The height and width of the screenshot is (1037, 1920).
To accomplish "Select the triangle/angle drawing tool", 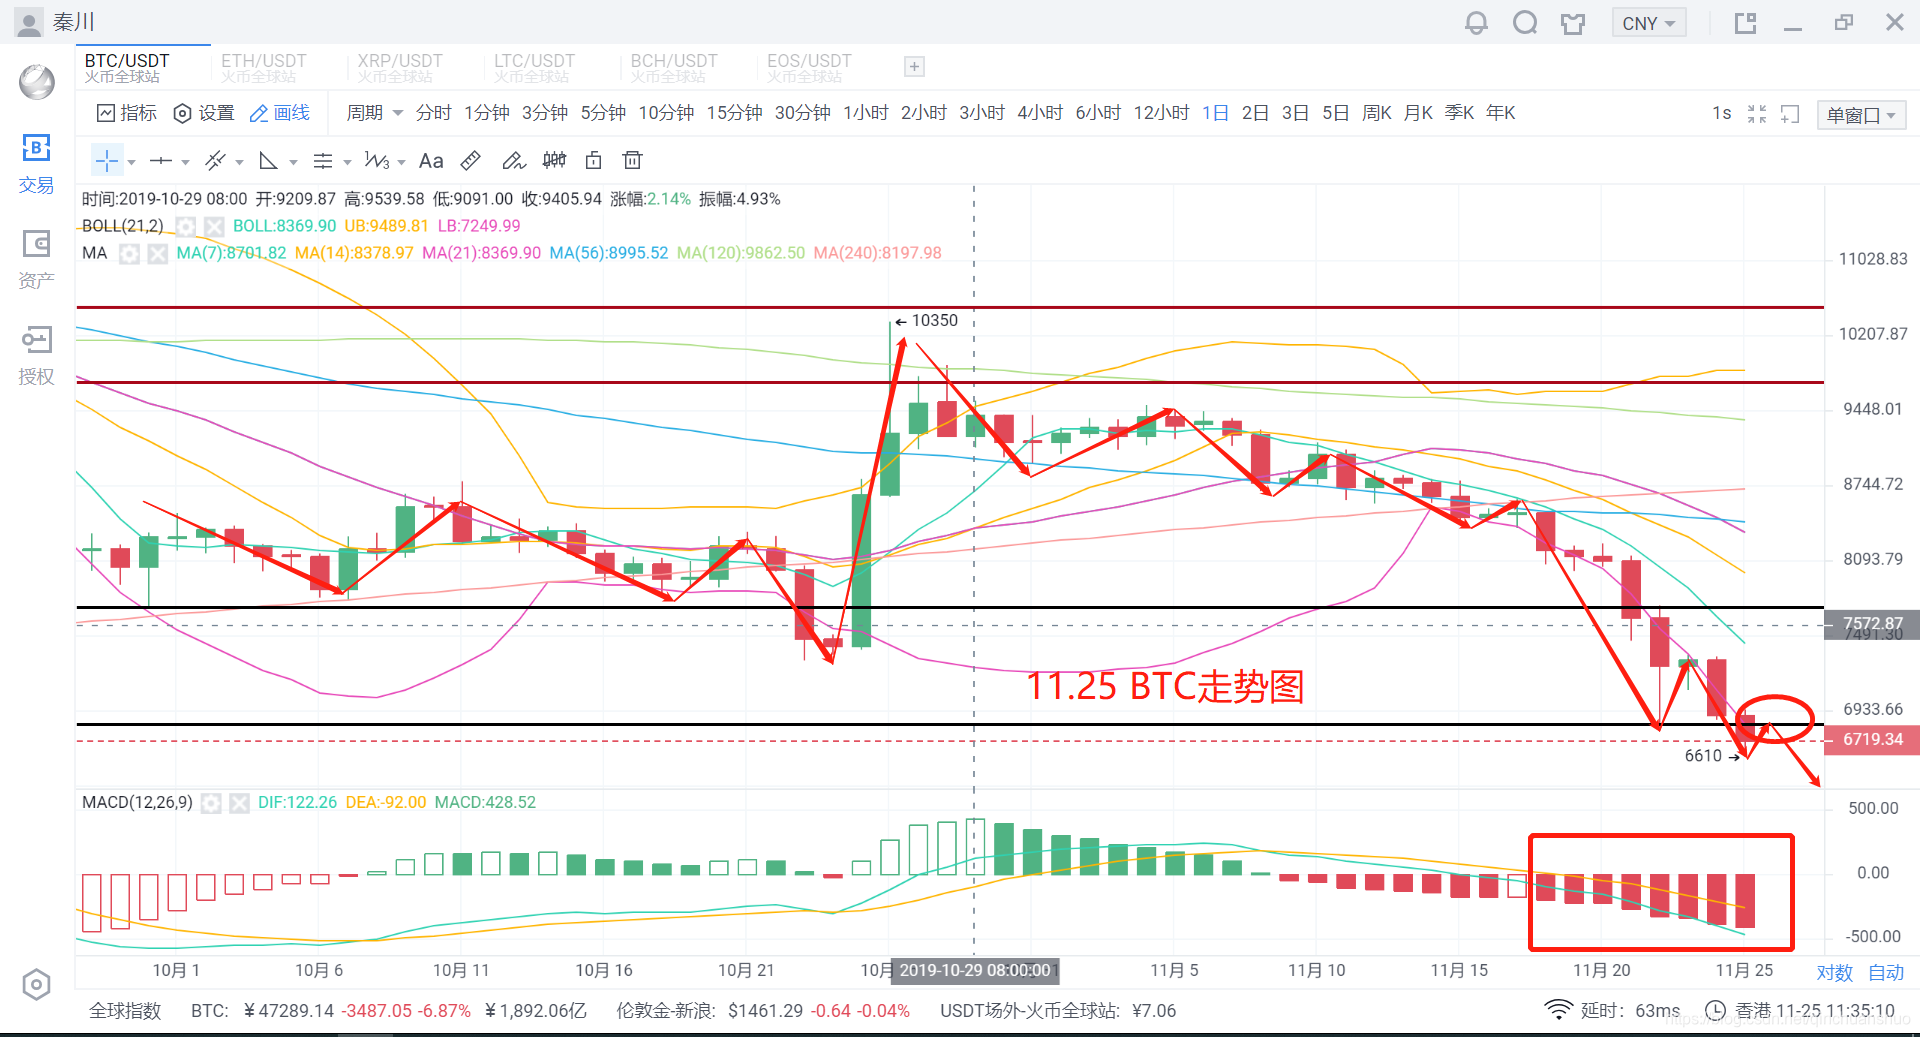I will point(268,160).
